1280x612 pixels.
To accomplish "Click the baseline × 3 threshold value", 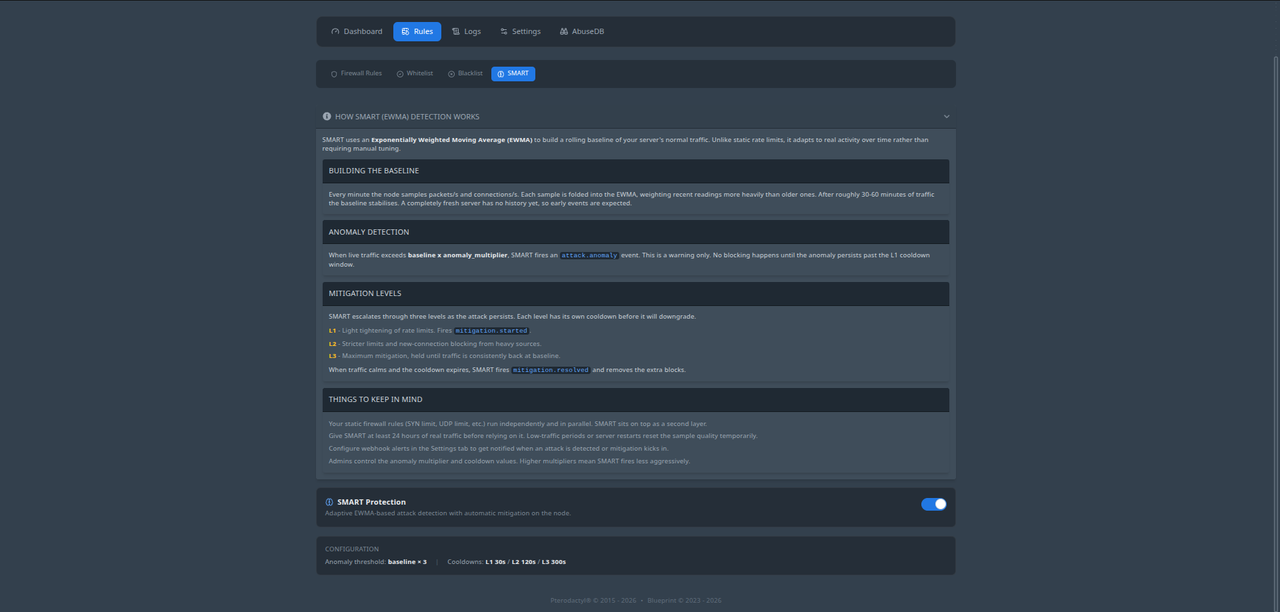I will 407,562.
